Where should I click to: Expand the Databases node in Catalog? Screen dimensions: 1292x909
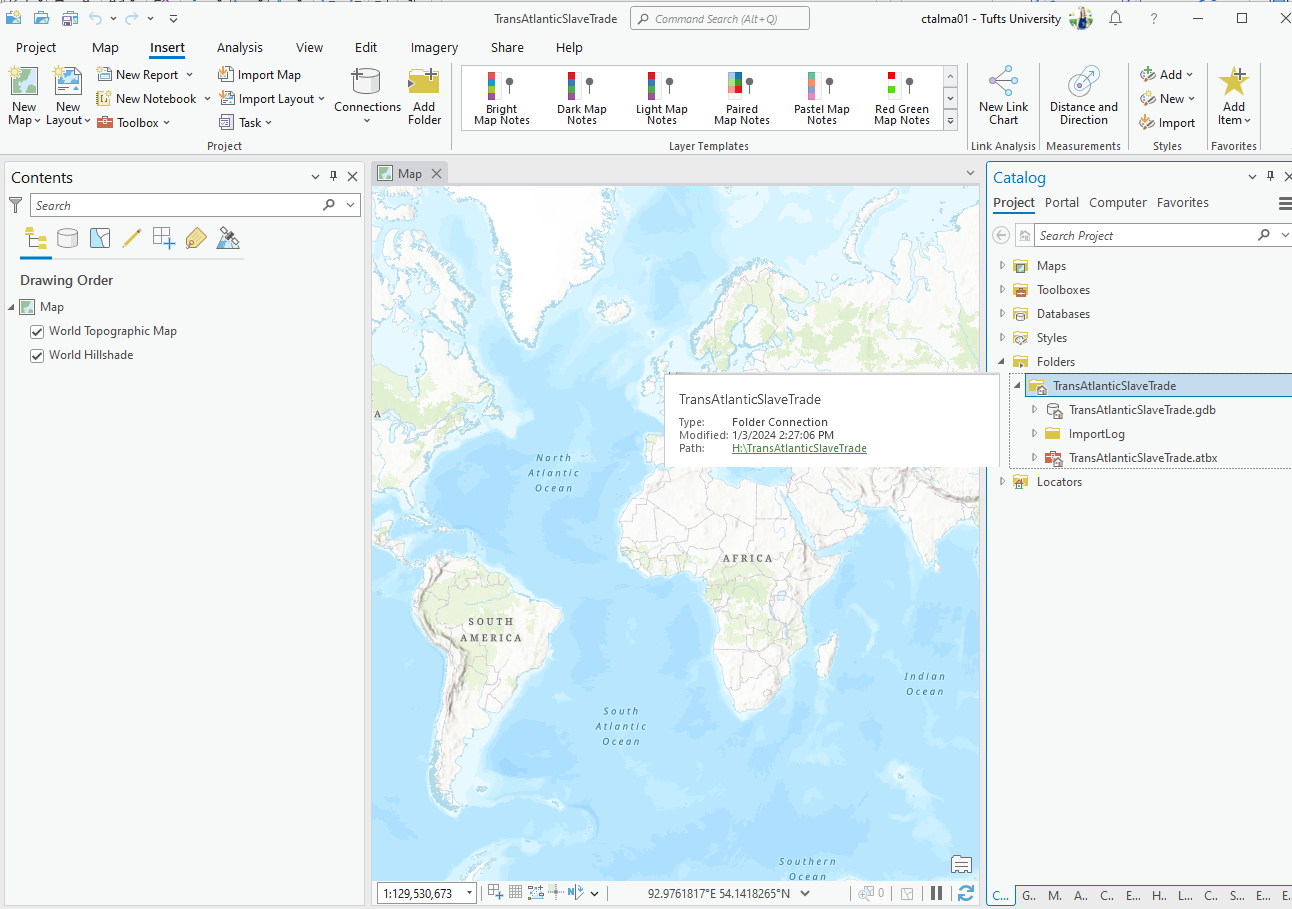1003,314
